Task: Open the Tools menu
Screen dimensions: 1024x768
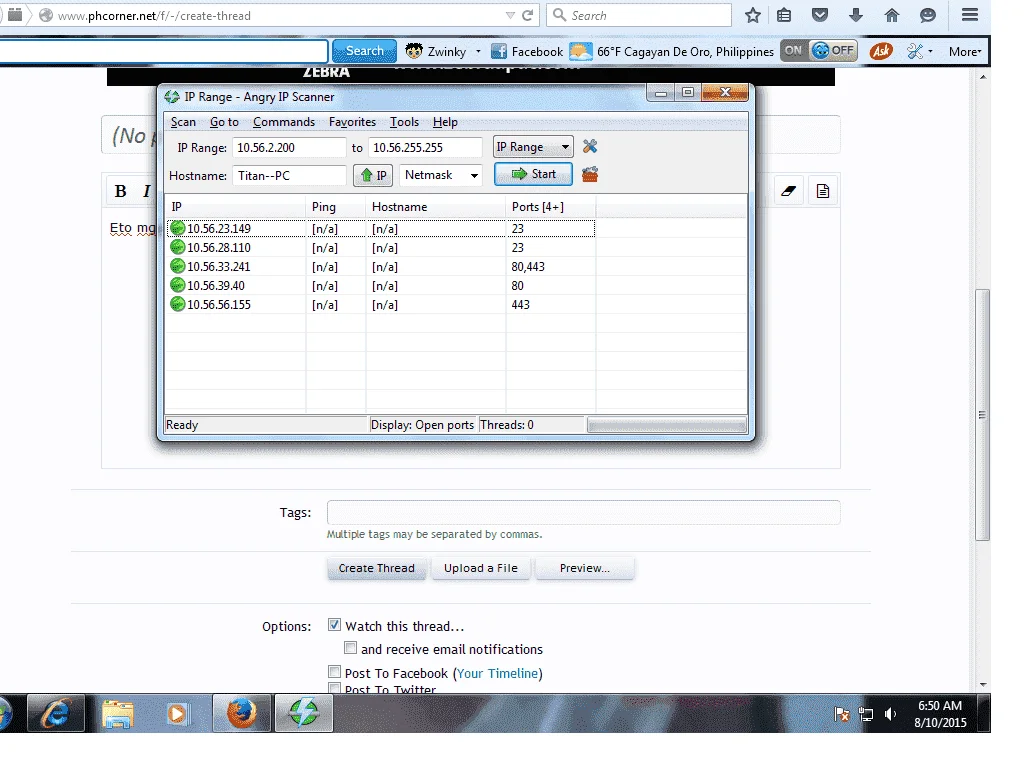Action: coord(404,122)
